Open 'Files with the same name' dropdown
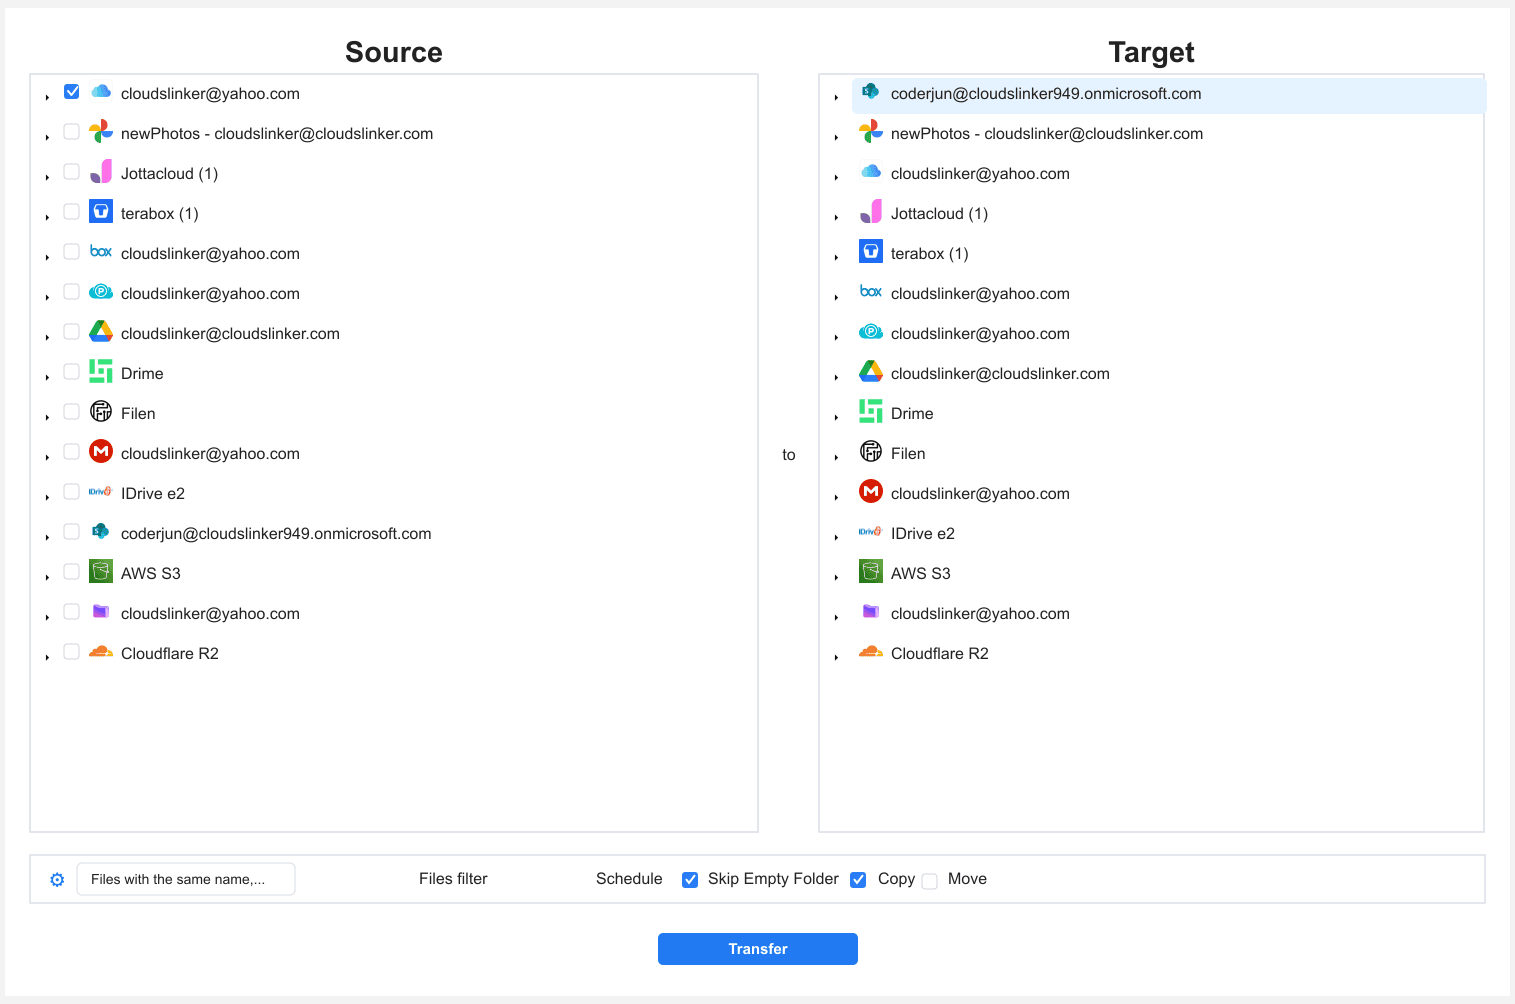 [186, 879]
